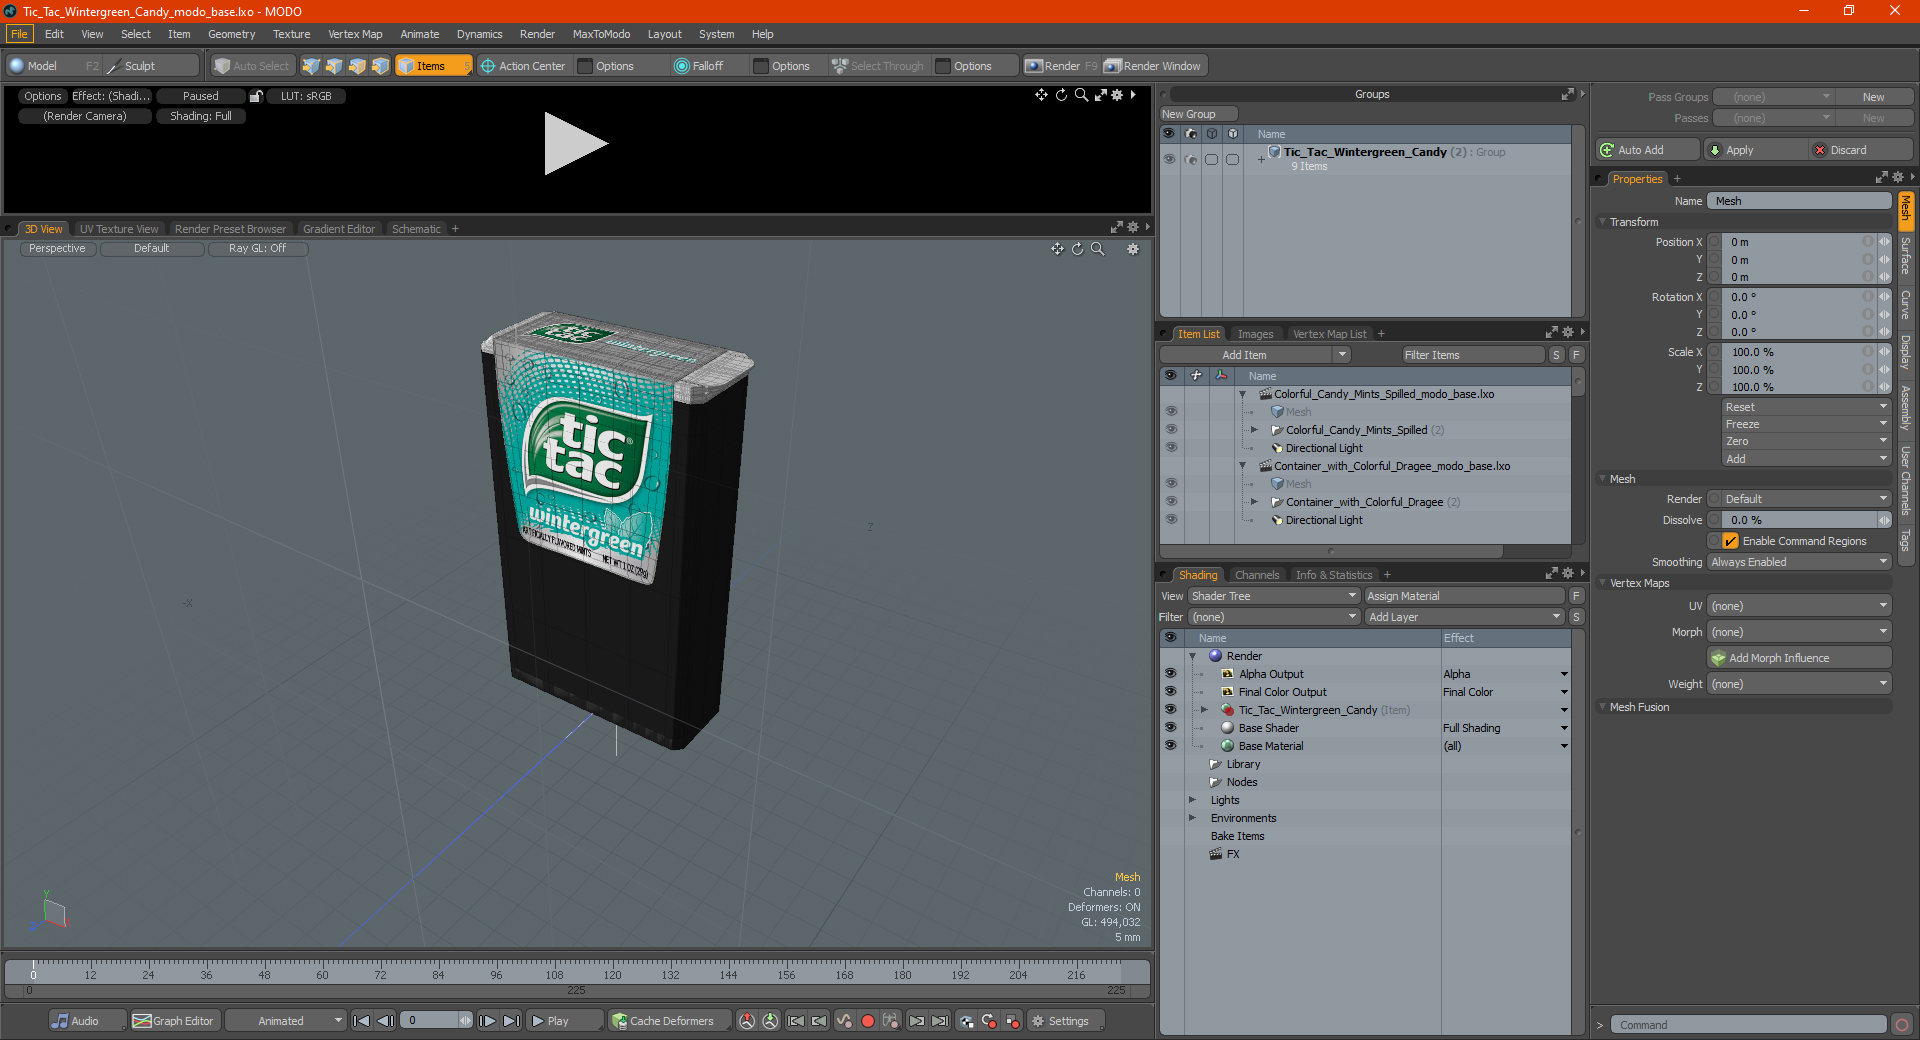1920x1040 pixels.
Task: Expand Tic_Tac_Wintergreen_Candy shader item
Action: (x=1205, y=710)
